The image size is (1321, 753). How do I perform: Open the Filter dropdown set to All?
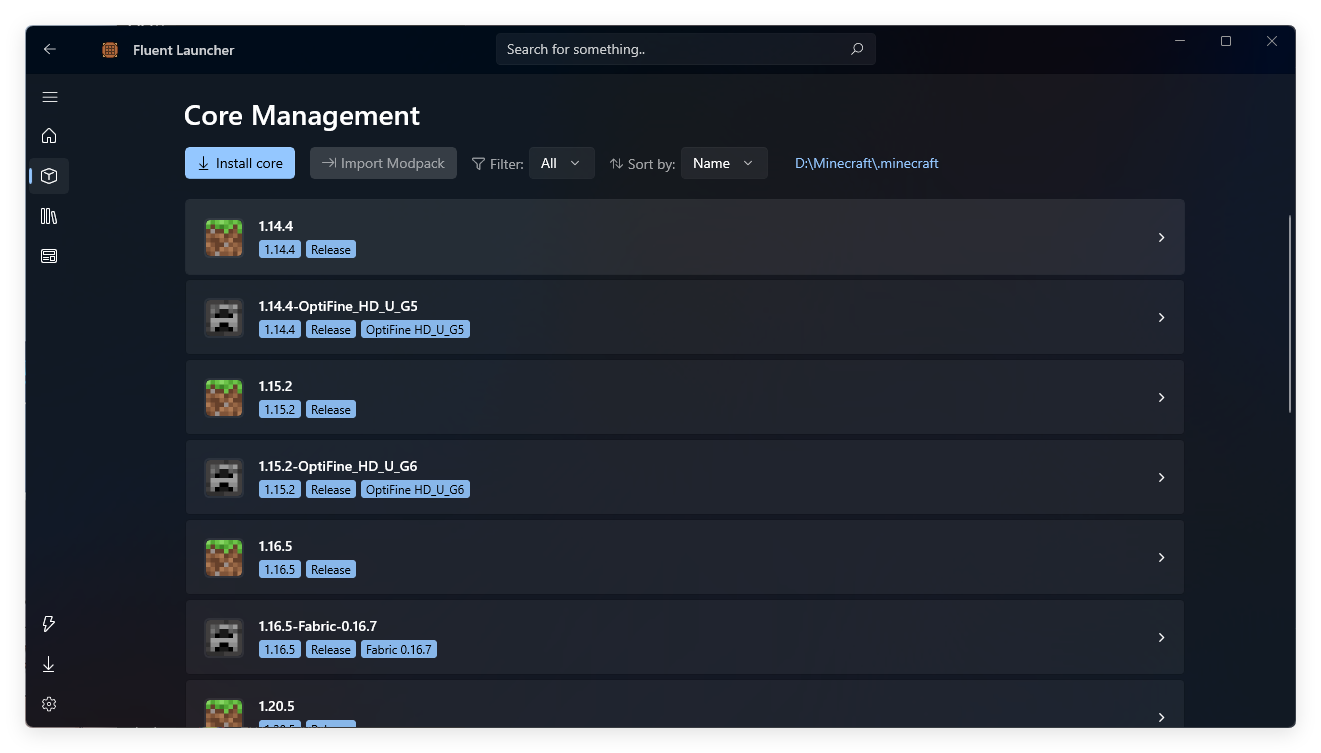click(x=561, y=163)
